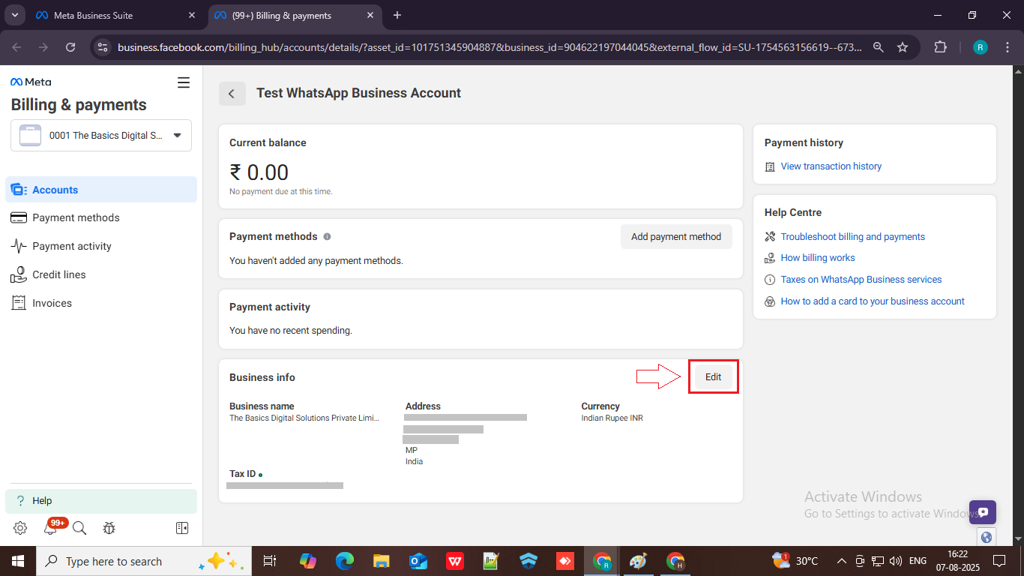Open the purple chat support bubble
The image size is (1024, 576).
pos(982,512)
